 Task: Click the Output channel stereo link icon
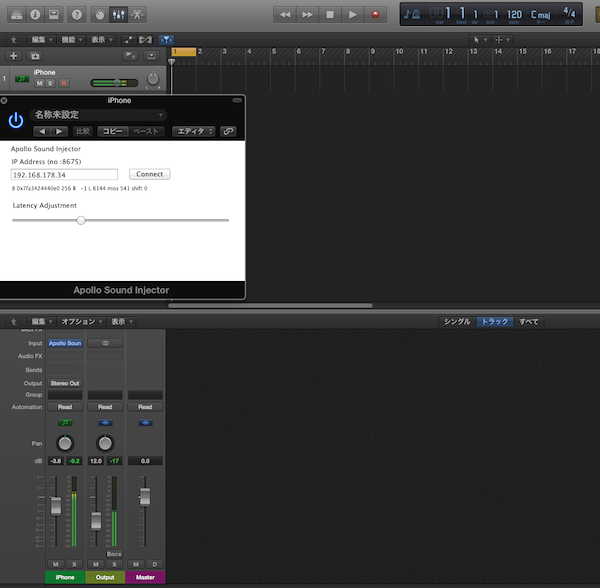(x=105, y=343)
